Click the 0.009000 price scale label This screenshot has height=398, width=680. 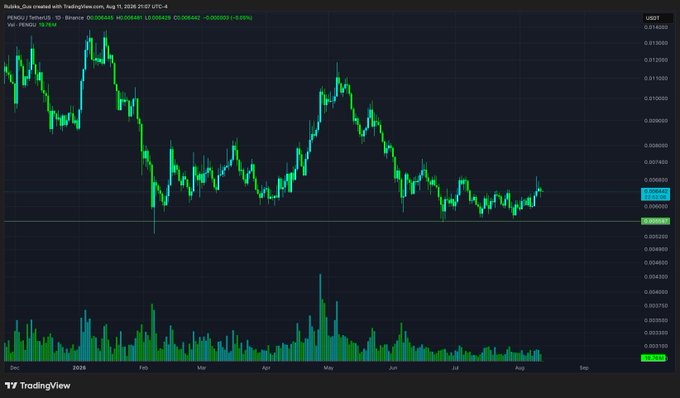pos(656,121)
